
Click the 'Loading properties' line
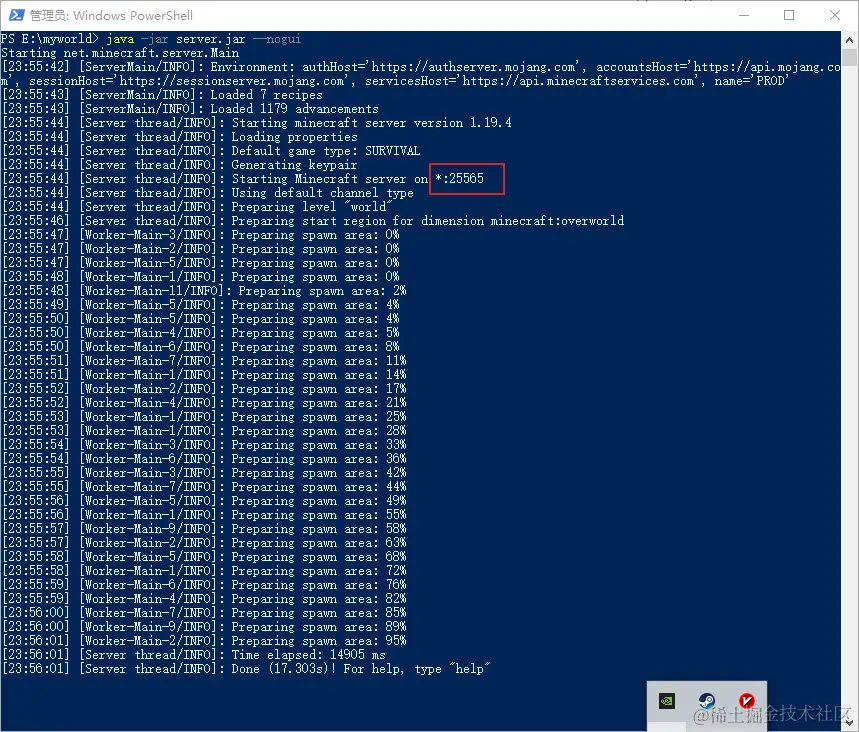tap(180, 137)
